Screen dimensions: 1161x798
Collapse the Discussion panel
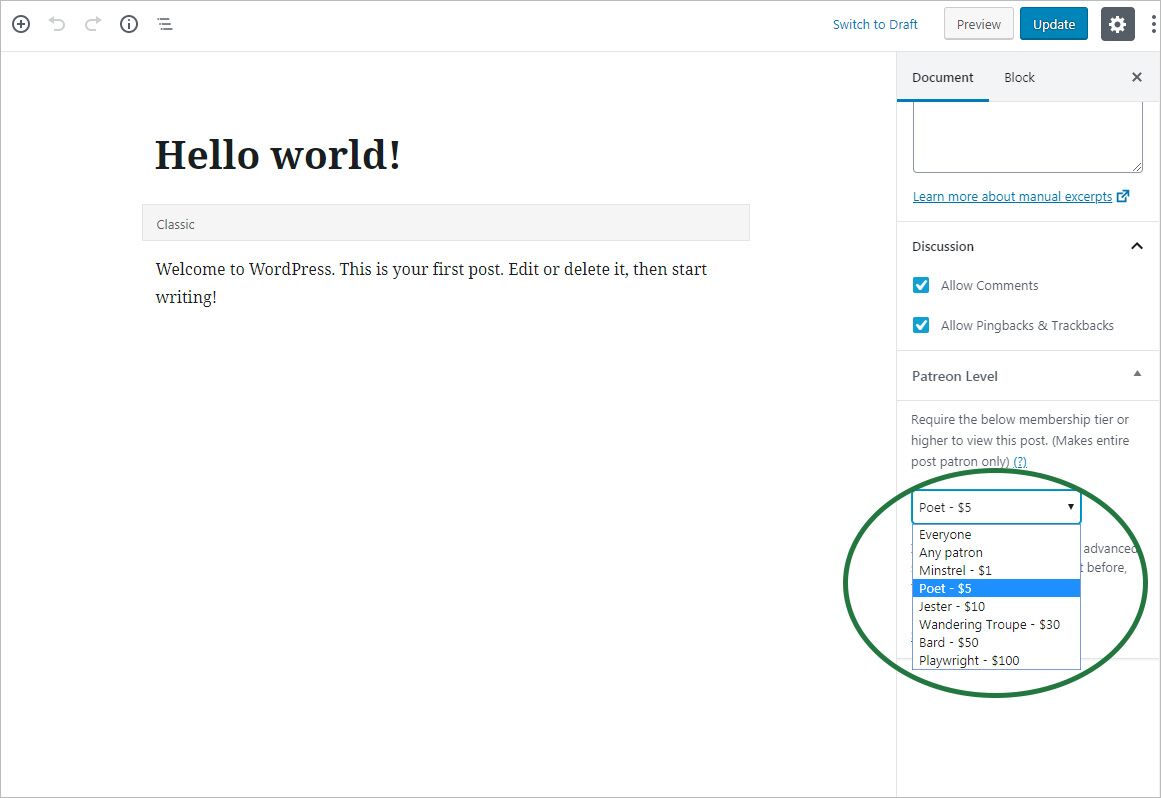click(x=1136, y=246)
